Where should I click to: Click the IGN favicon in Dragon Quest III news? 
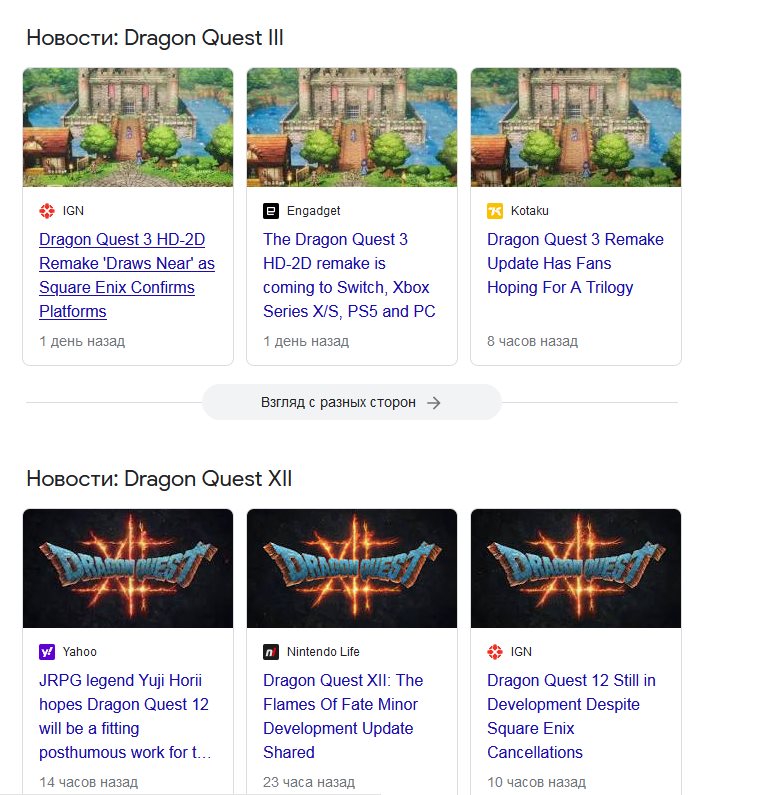coord(47,211)
